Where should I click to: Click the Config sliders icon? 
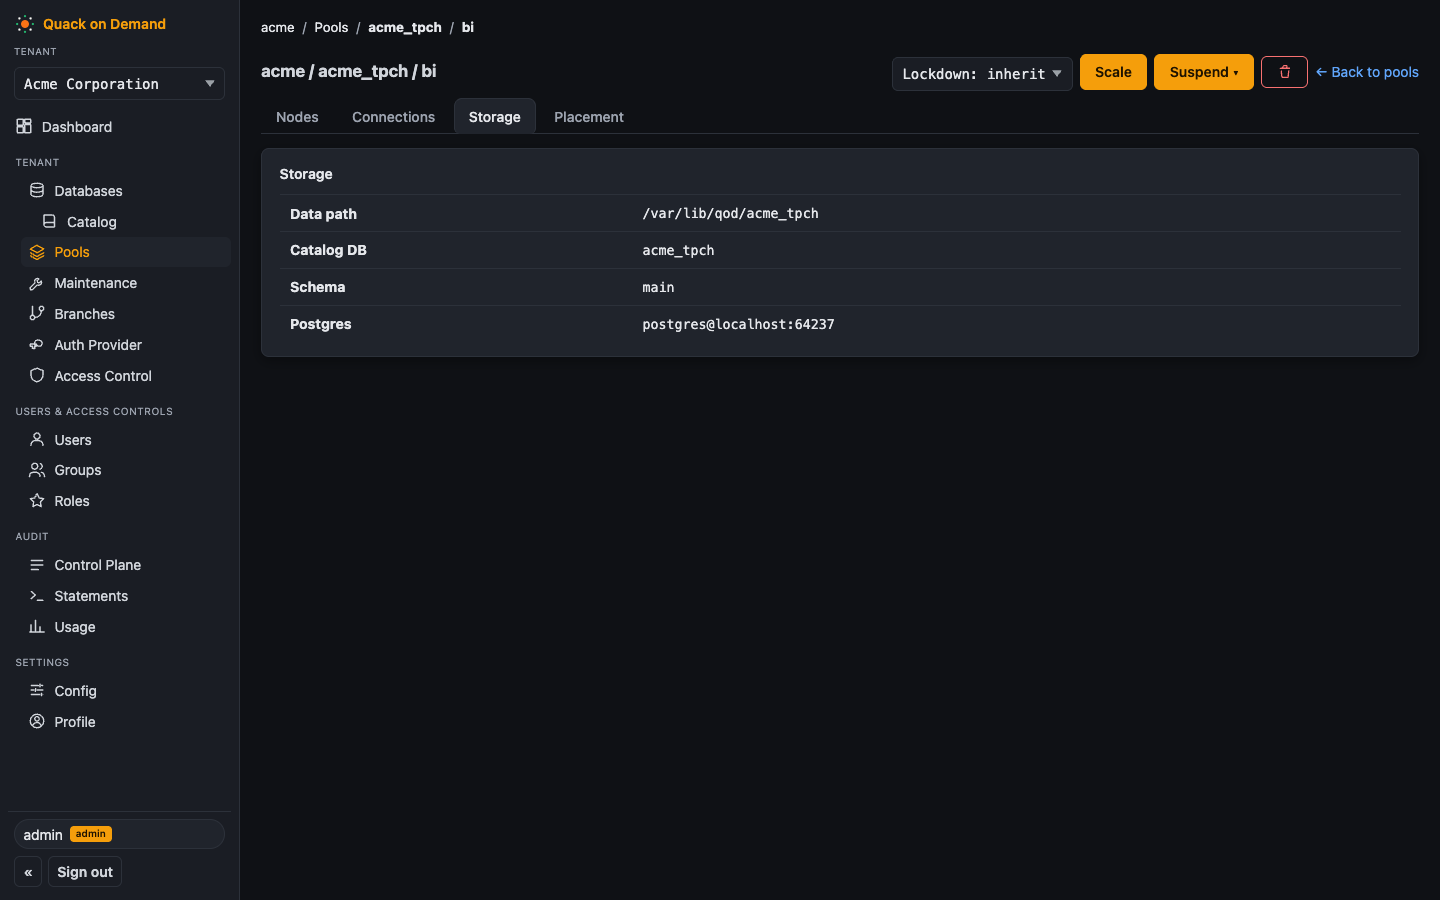37,690
